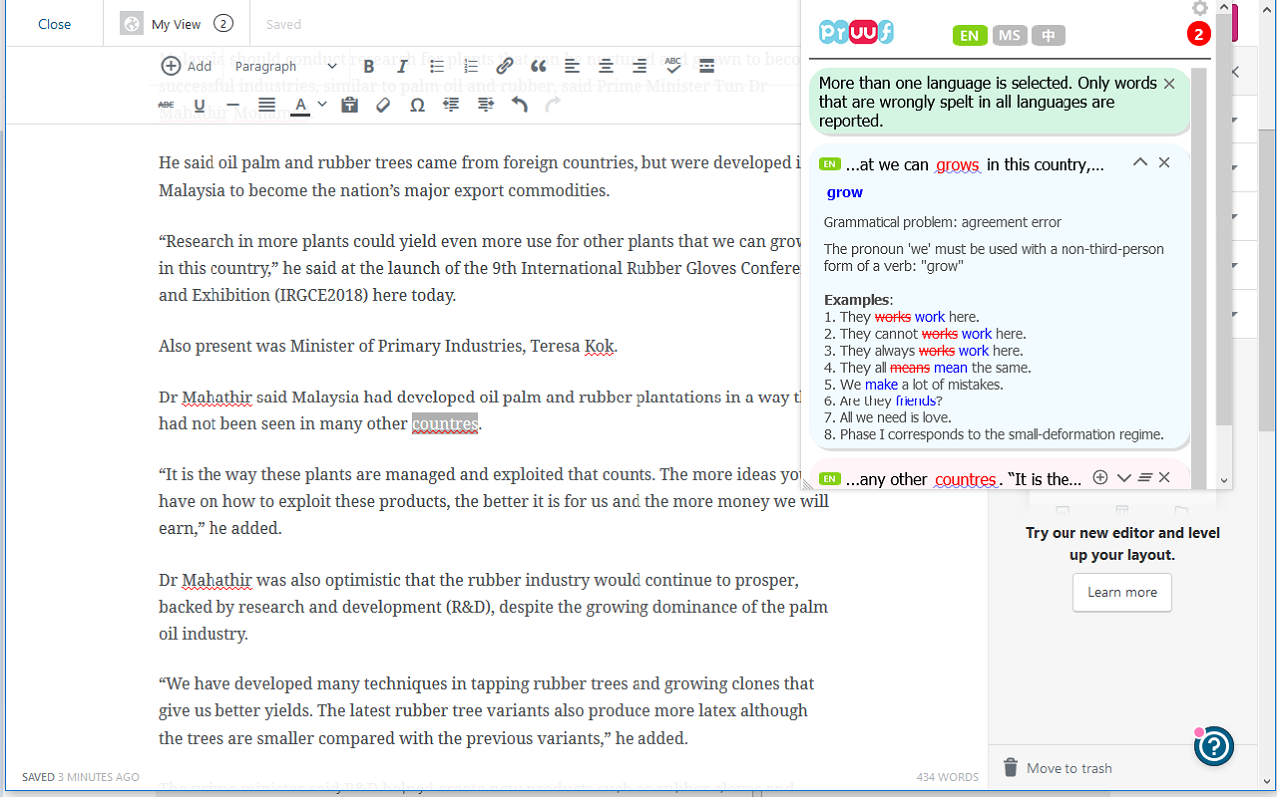
Task: Open the text color dropdown arrow
Action: pos(322,105)
